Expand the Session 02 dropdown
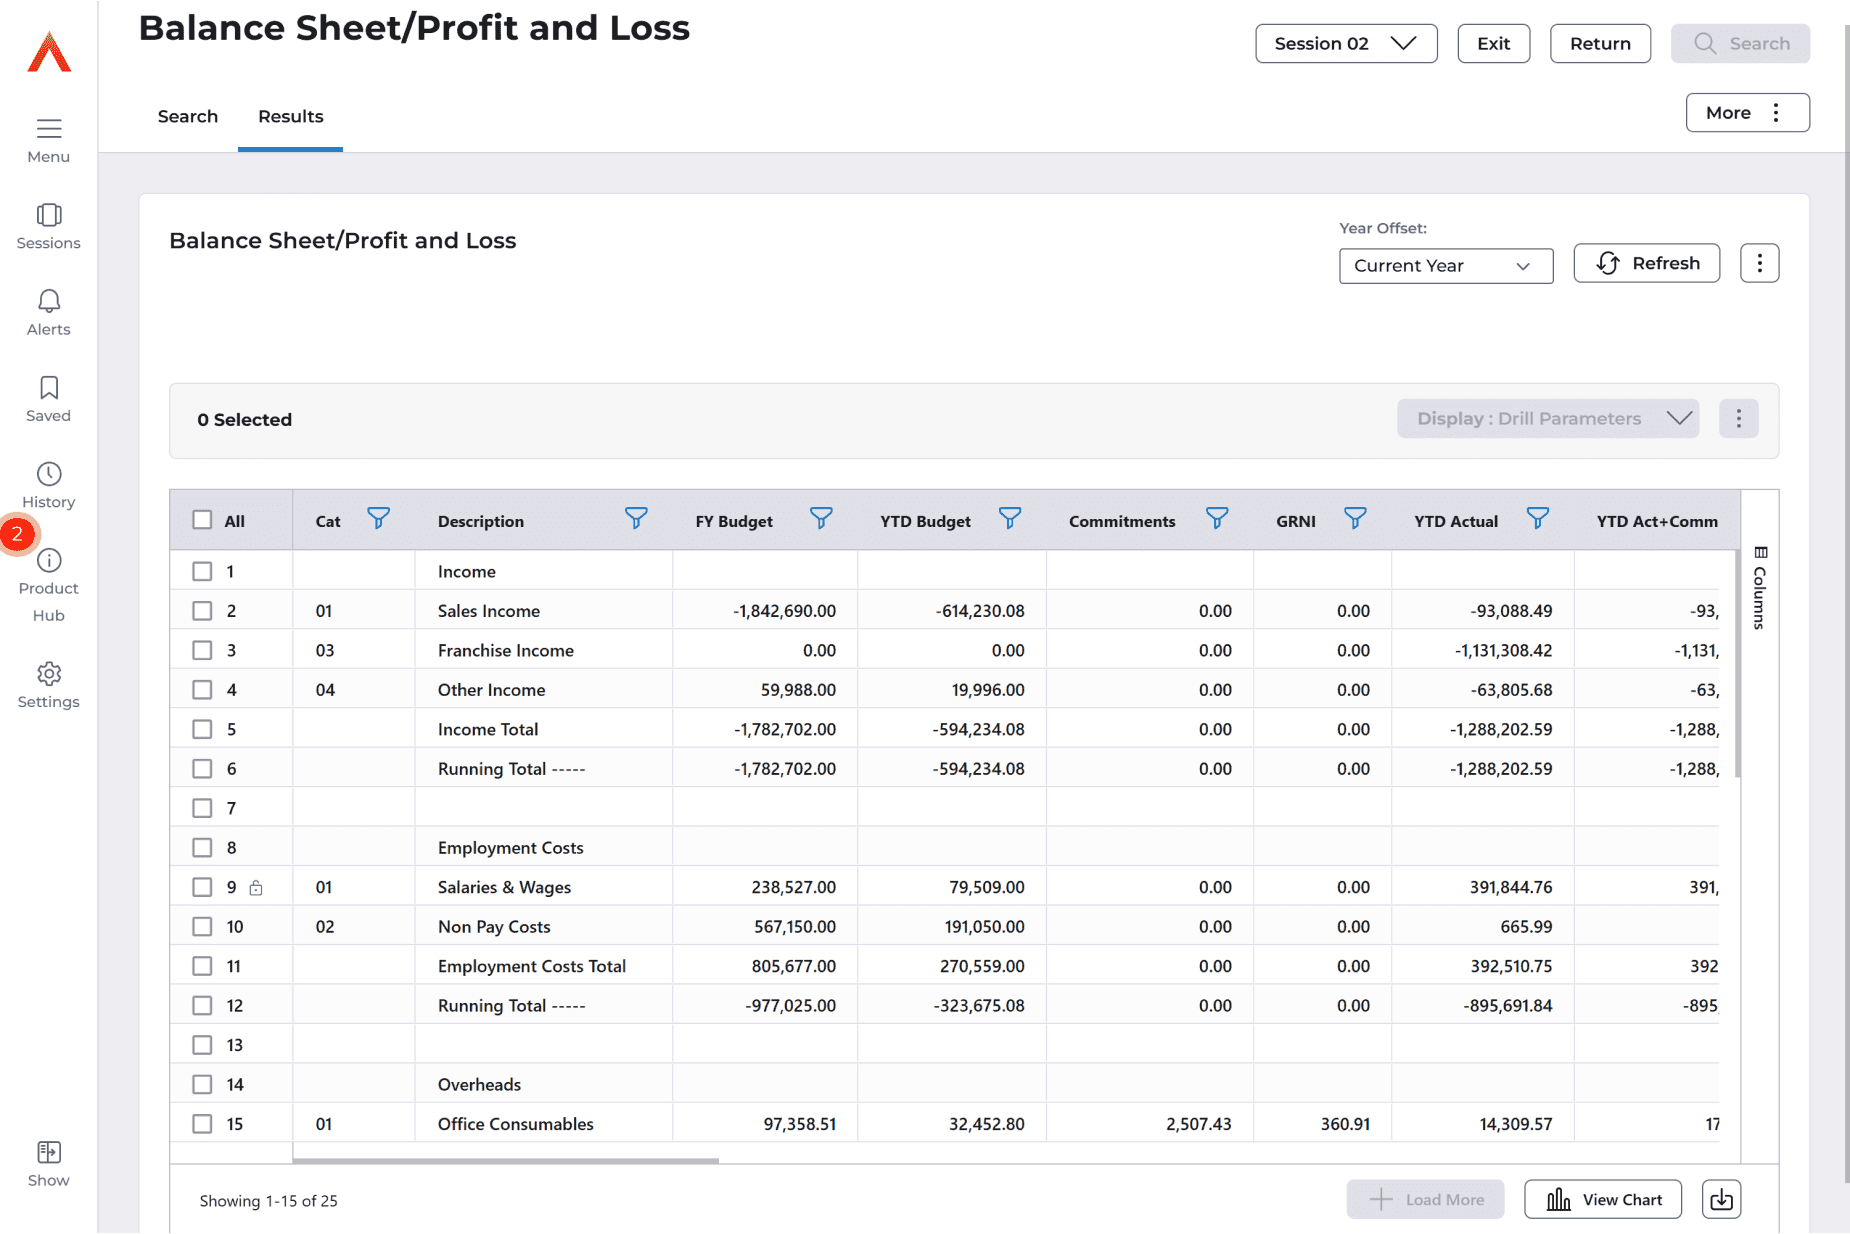 point(1345,44)
